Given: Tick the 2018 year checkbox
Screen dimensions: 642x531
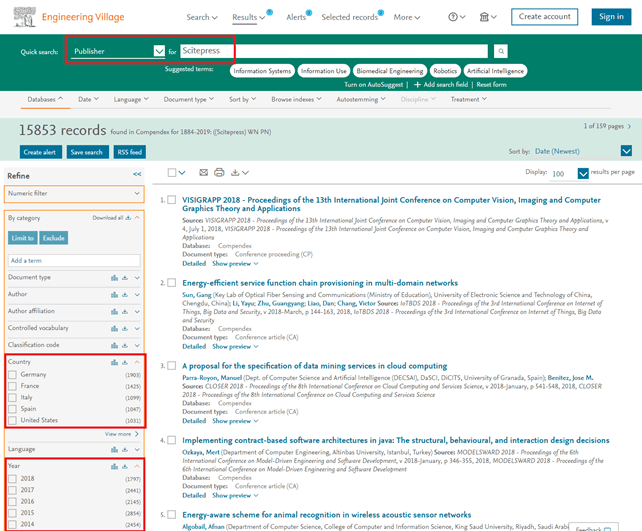Looking at the screenshot, I should click(12, 479).
